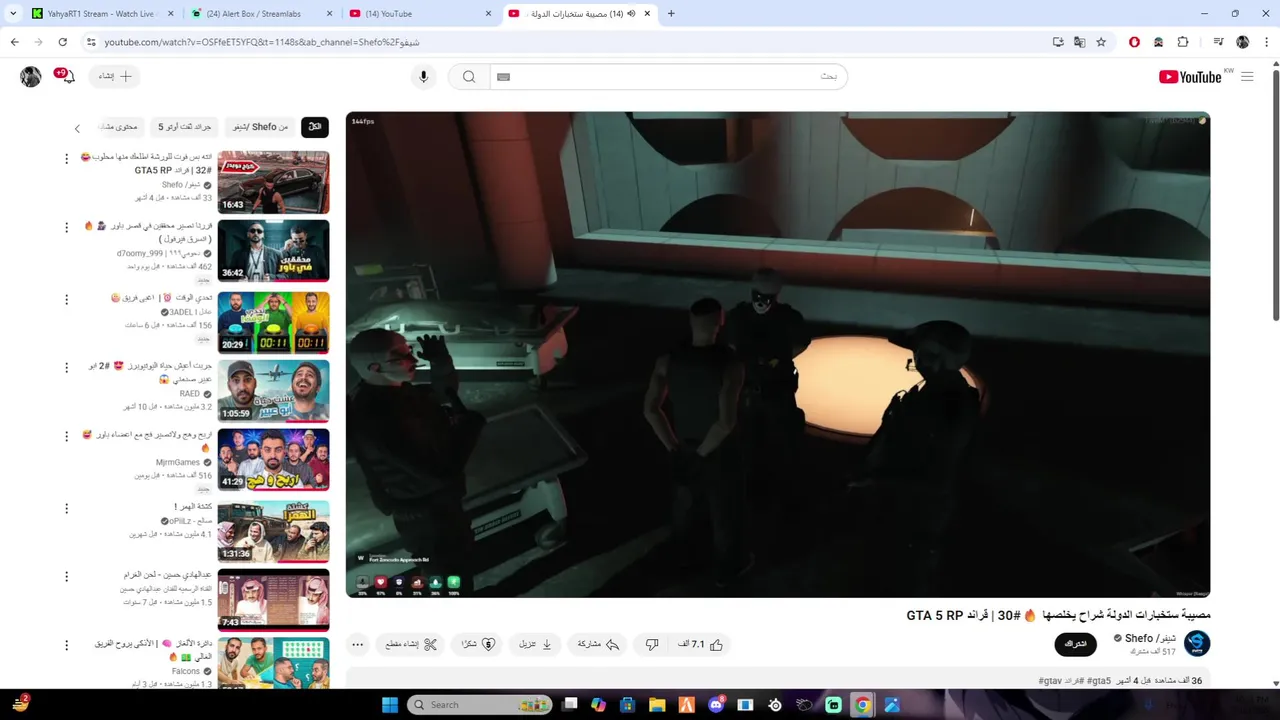Click the تنزيل download button
This screenshot has width=1280, height=720.
click(x=536, y=645)
